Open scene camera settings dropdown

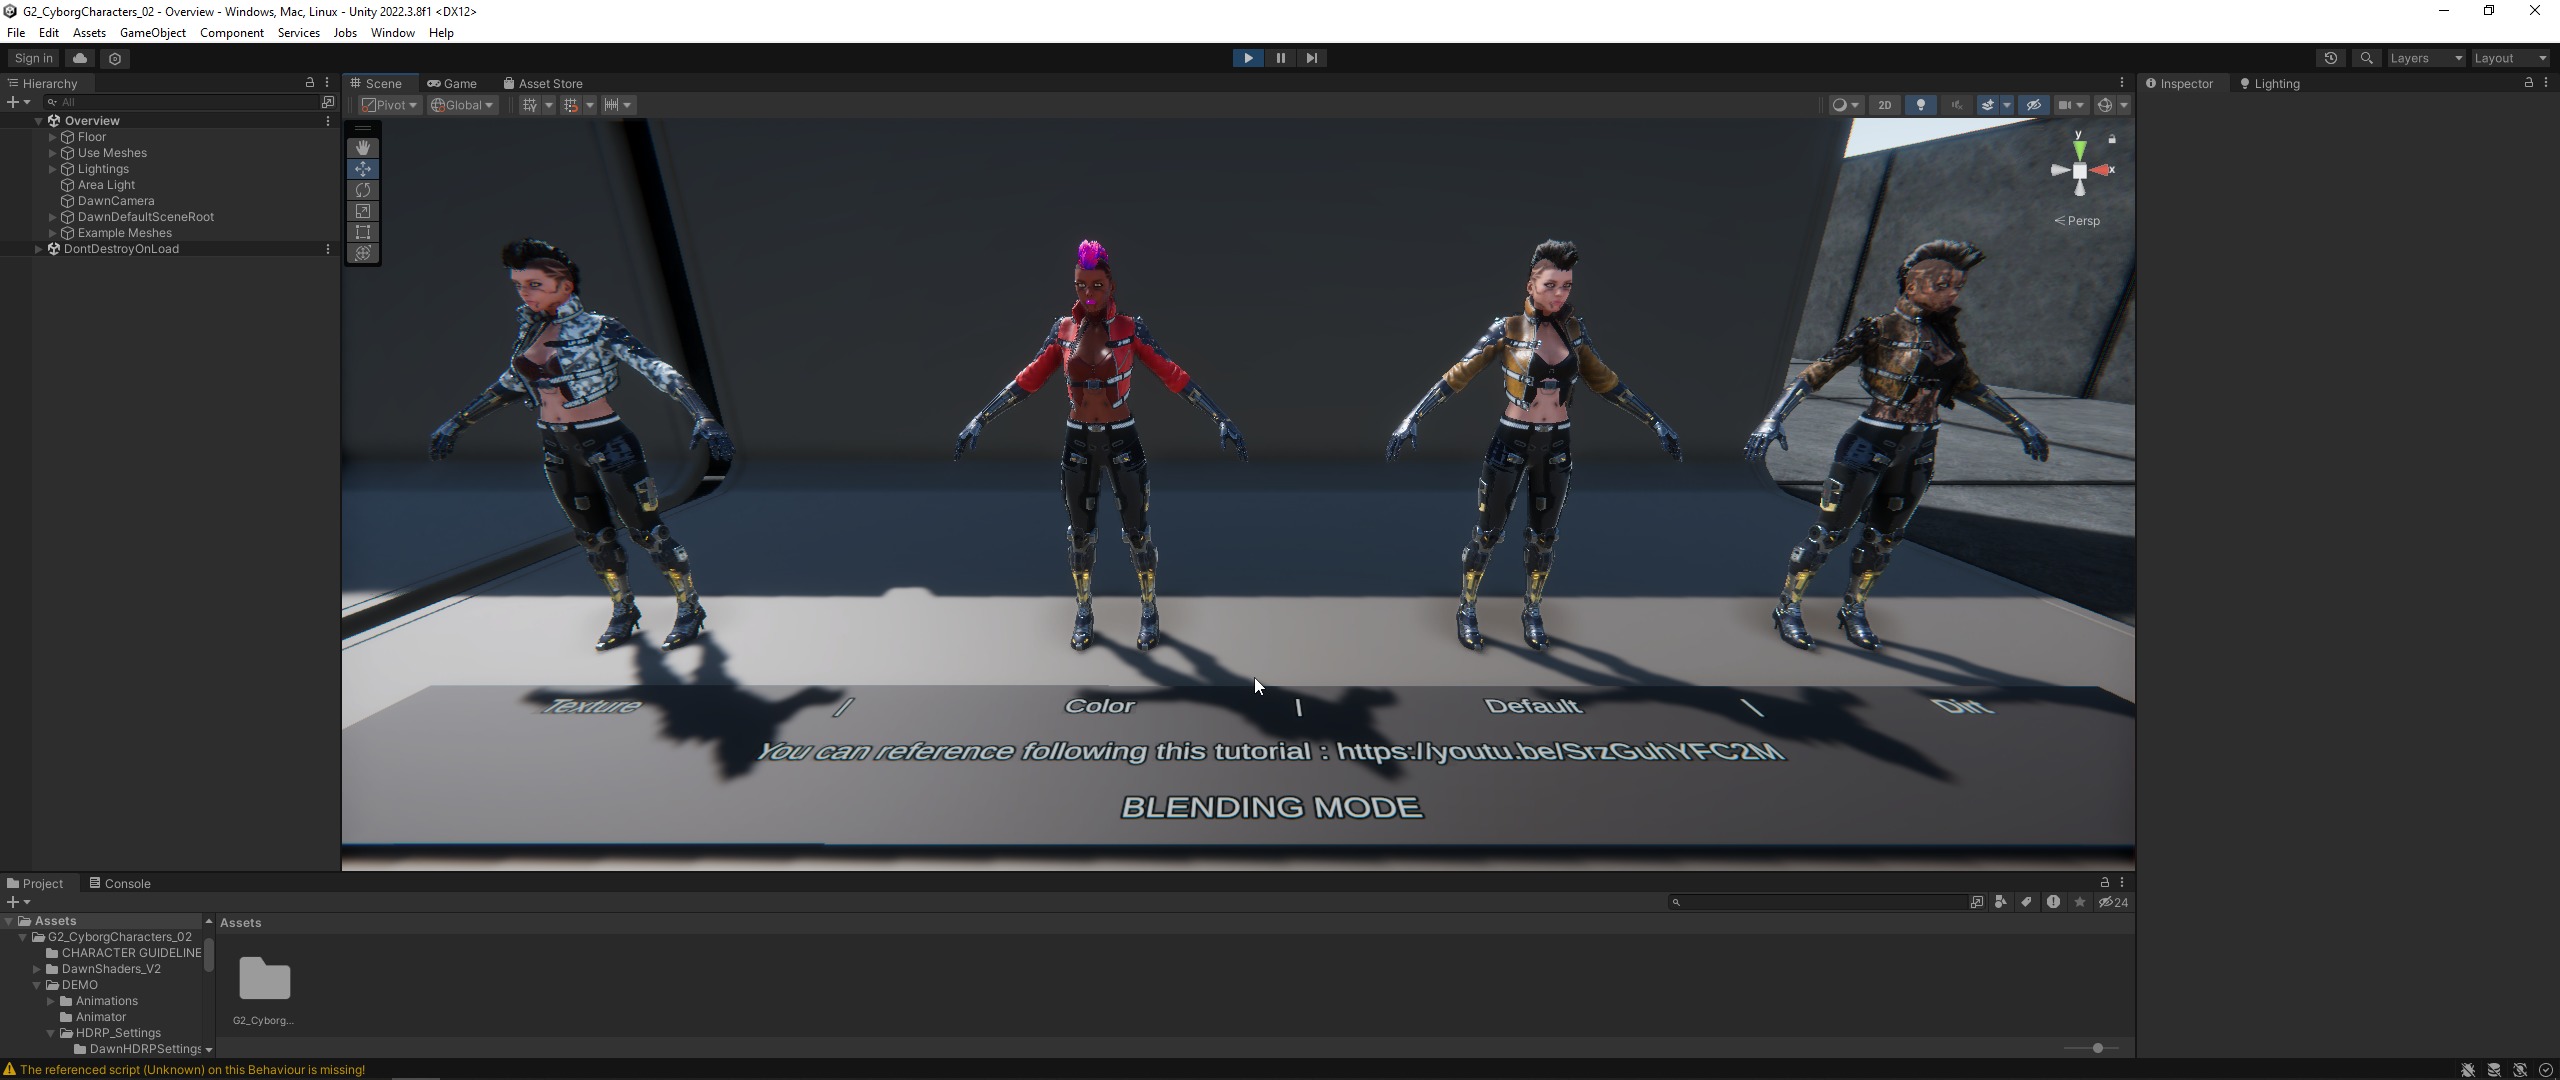coord(2071,105)
